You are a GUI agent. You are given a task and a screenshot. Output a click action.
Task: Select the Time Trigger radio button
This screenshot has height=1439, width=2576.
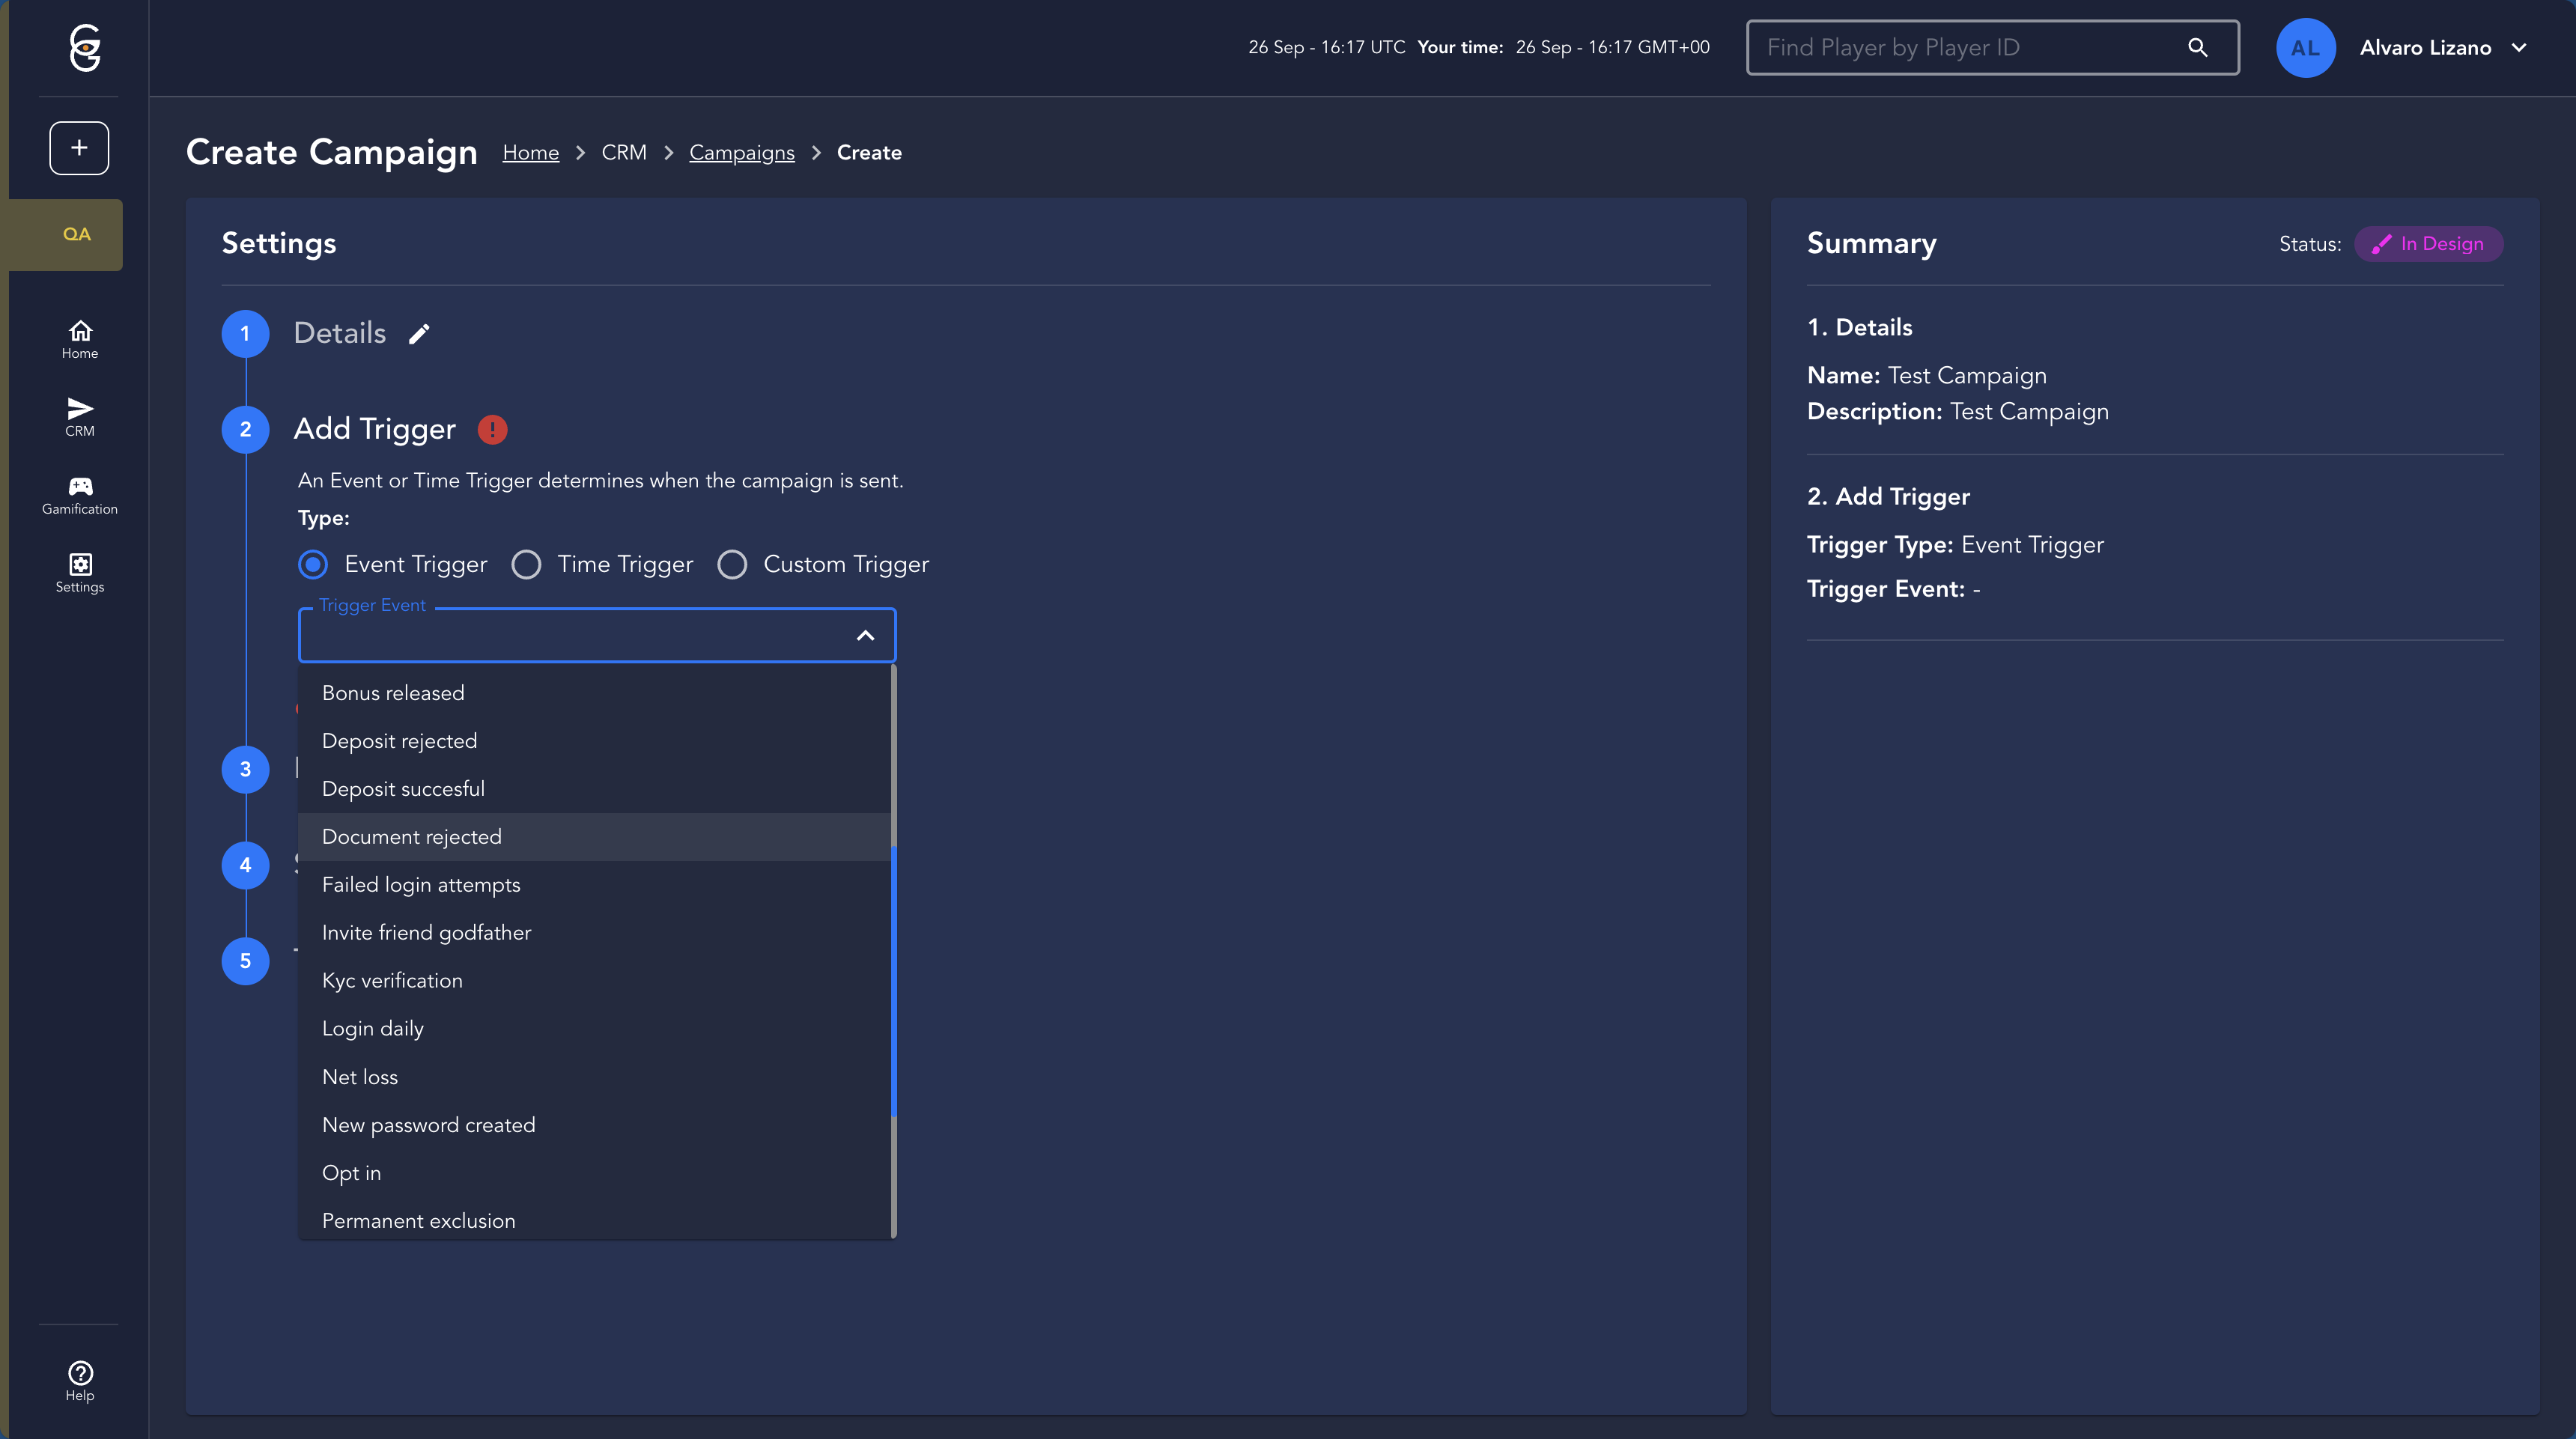coord(526,565)
